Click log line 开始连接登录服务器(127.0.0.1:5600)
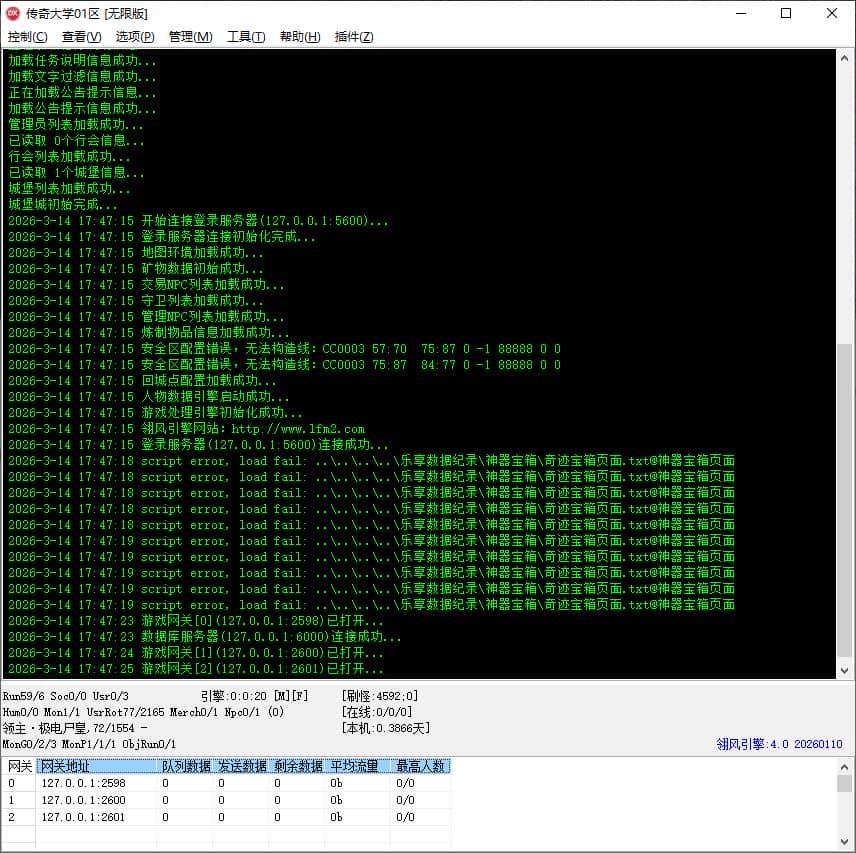The height and width of the screenshot is (853, 856). click(x=198, y=220)
